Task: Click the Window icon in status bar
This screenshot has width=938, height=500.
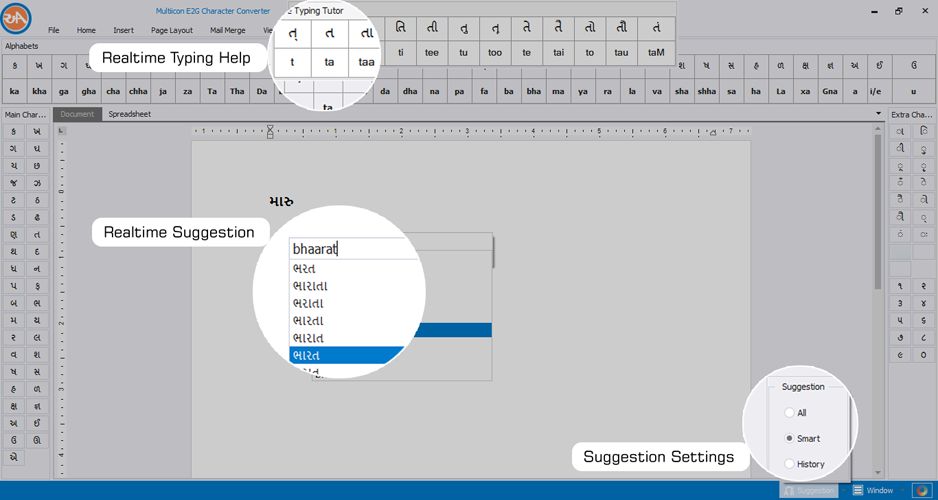Action: [x=858, y=490]
